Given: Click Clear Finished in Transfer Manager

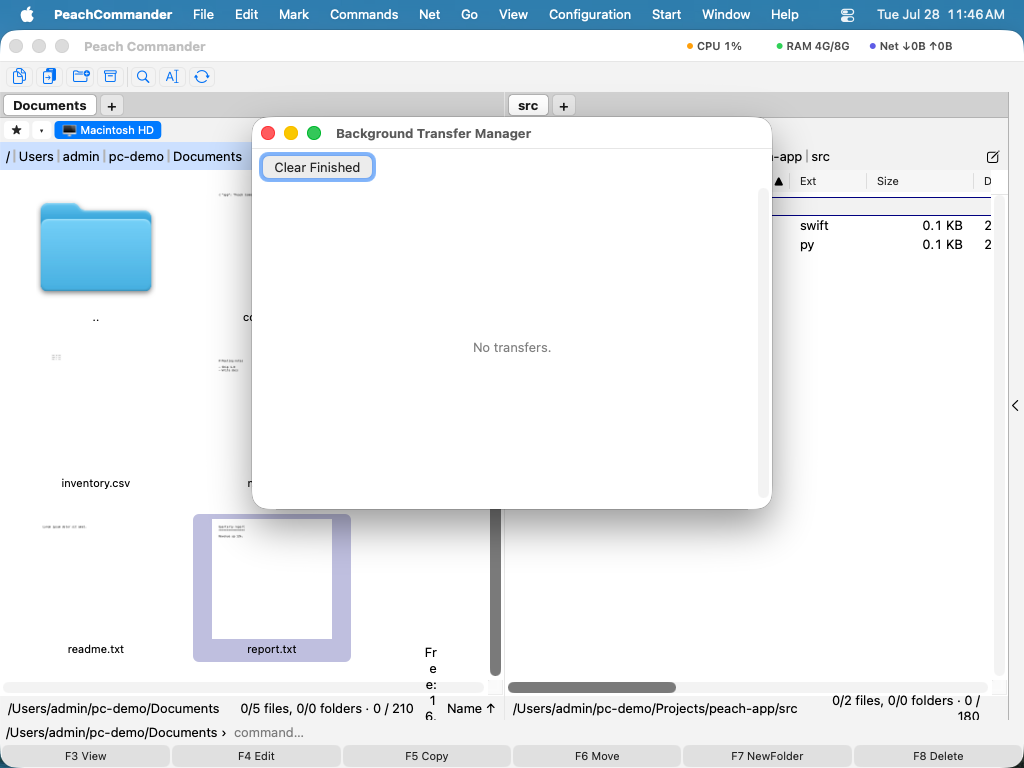Looking at the screenshot, I should click(x=317, y=167).
